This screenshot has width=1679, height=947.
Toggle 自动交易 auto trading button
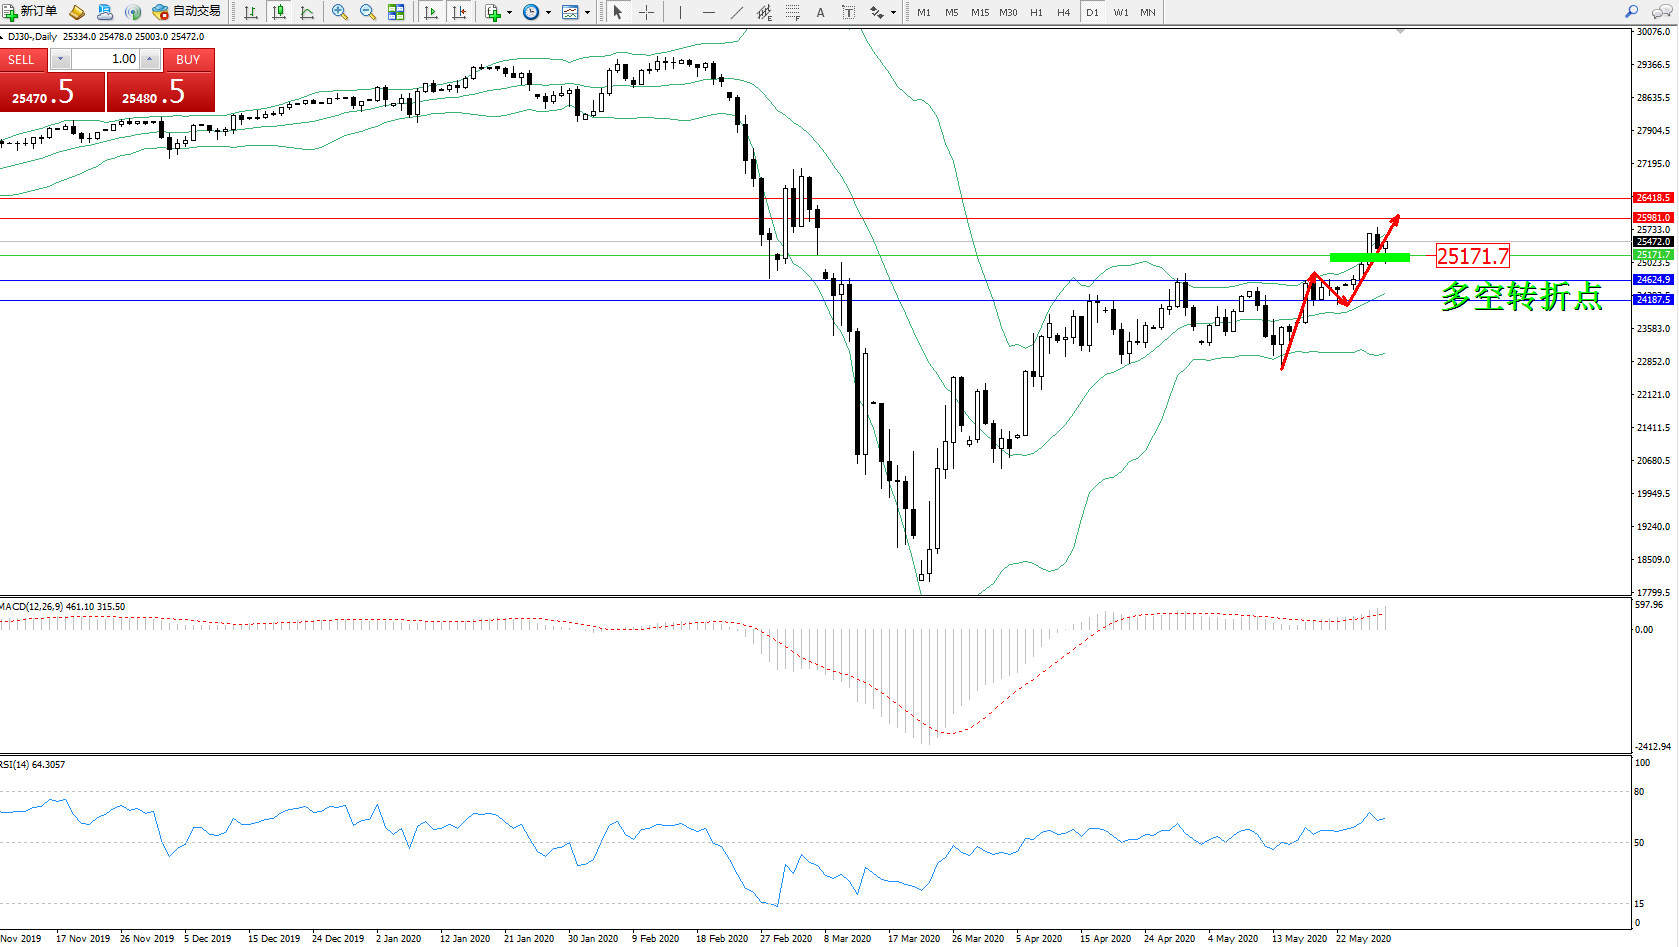point(186,12)
